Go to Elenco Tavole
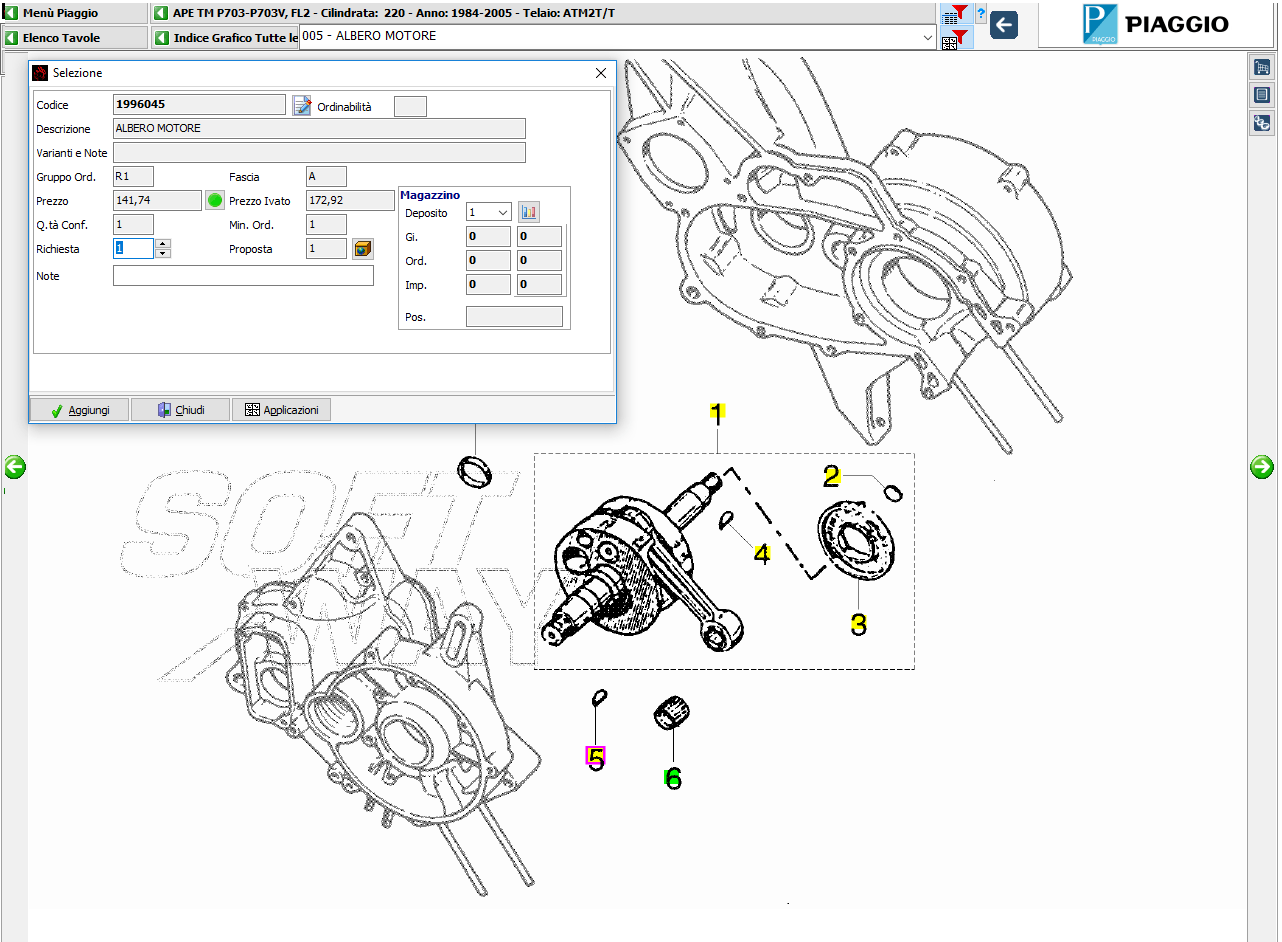 click(x=66, y=38)
